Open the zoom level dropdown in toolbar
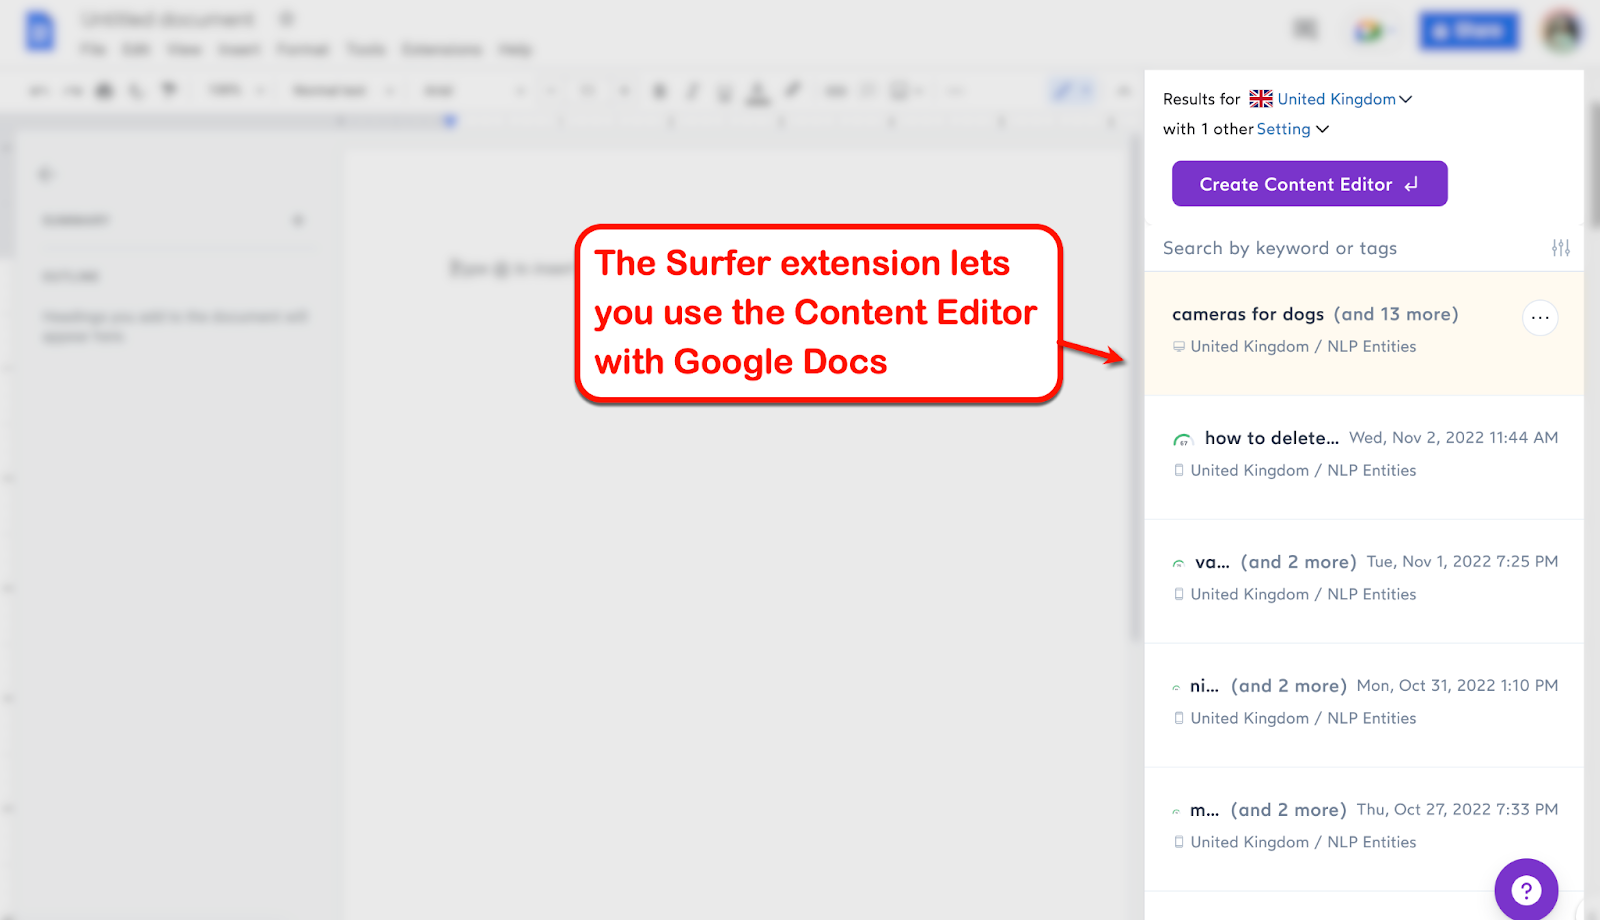The width and height of the screenshot is (1600, 920). [237, 91]
